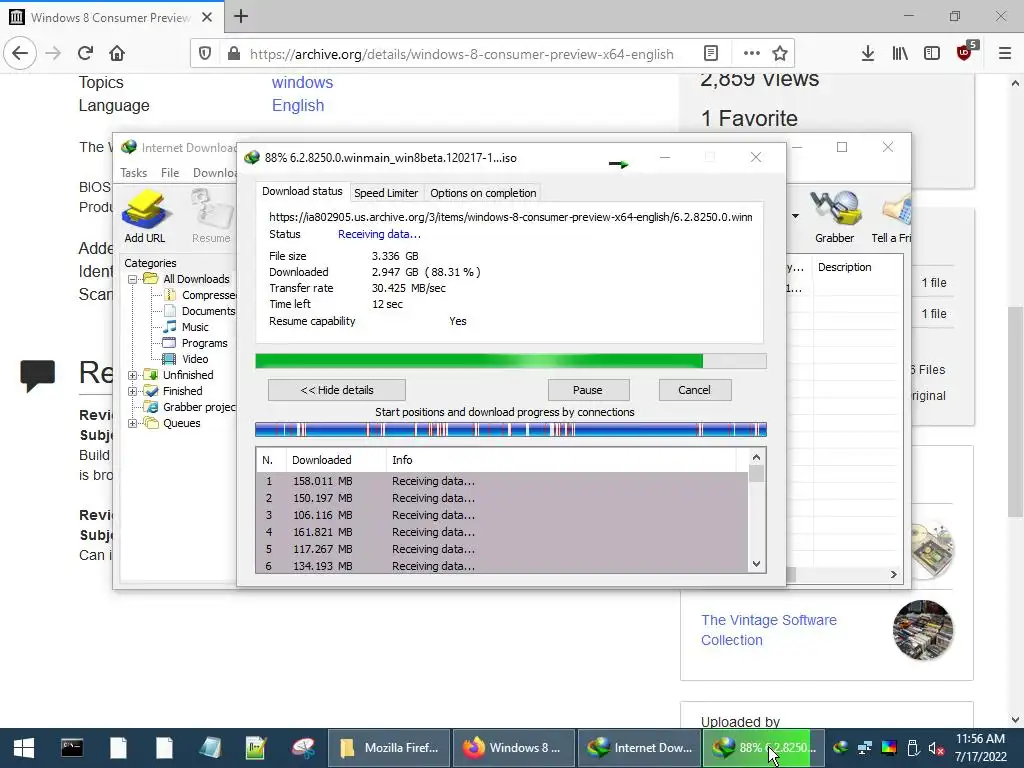The width and height of the screenshot is (1024, 768).
Task: Click the Add URL icon in IDM
Action: pyautogui.click(x=145, y=216)
